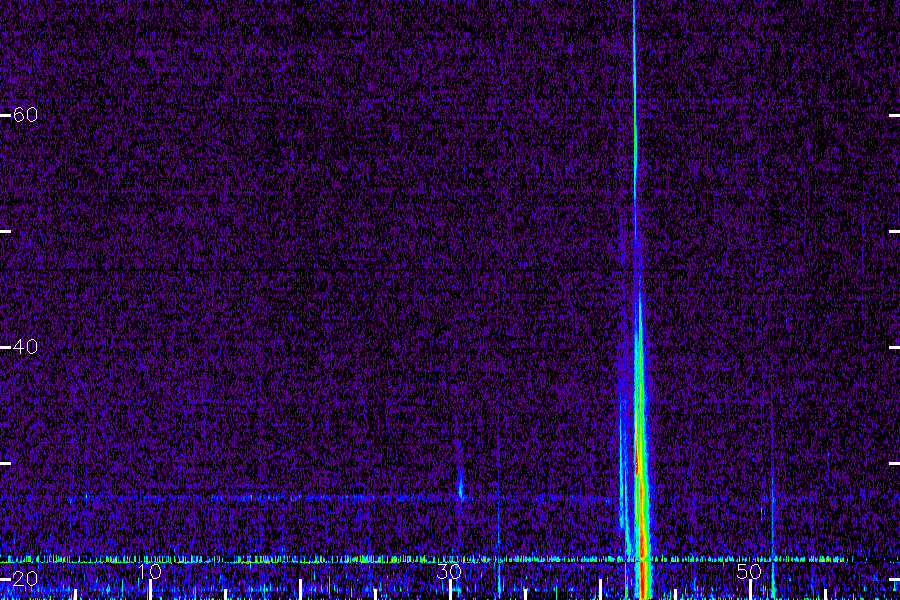Select the 50 label on horizontal axis

pos(749,571)
